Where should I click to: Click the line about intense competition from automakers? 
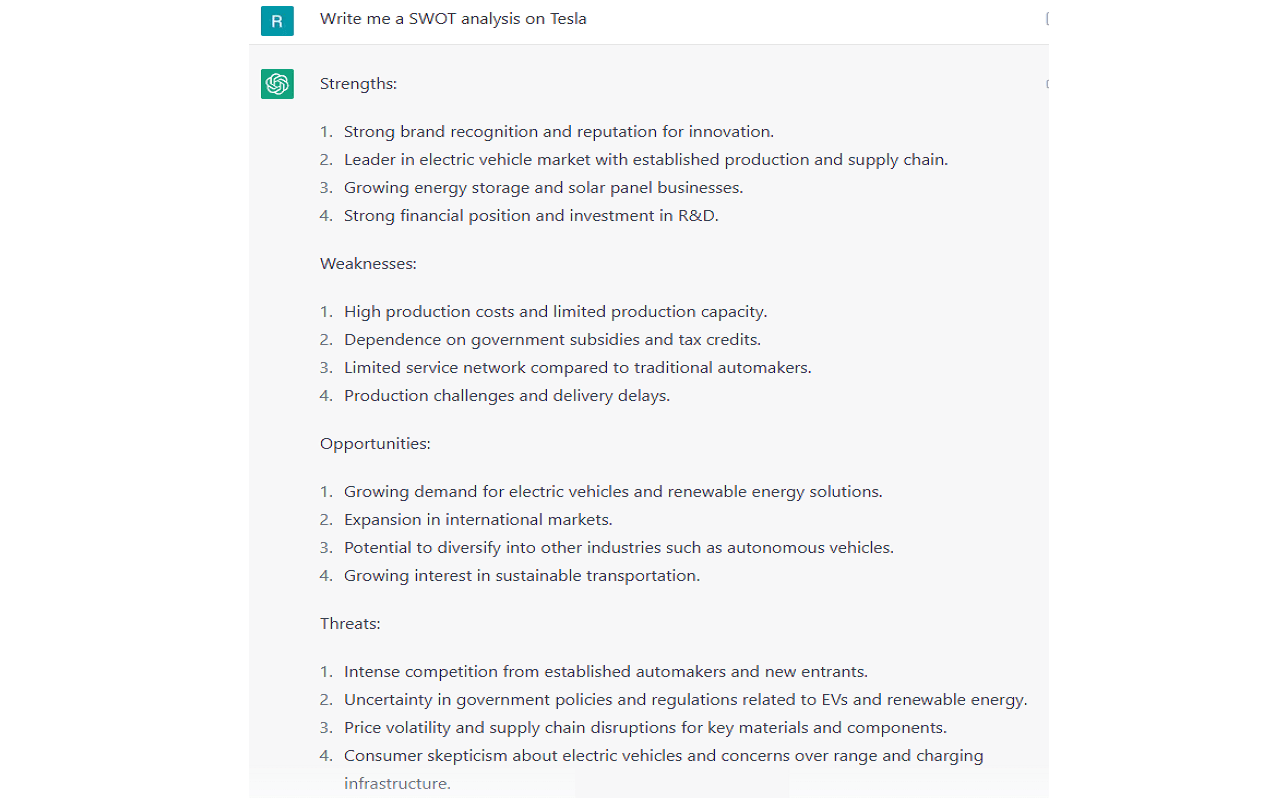[605, 672]
